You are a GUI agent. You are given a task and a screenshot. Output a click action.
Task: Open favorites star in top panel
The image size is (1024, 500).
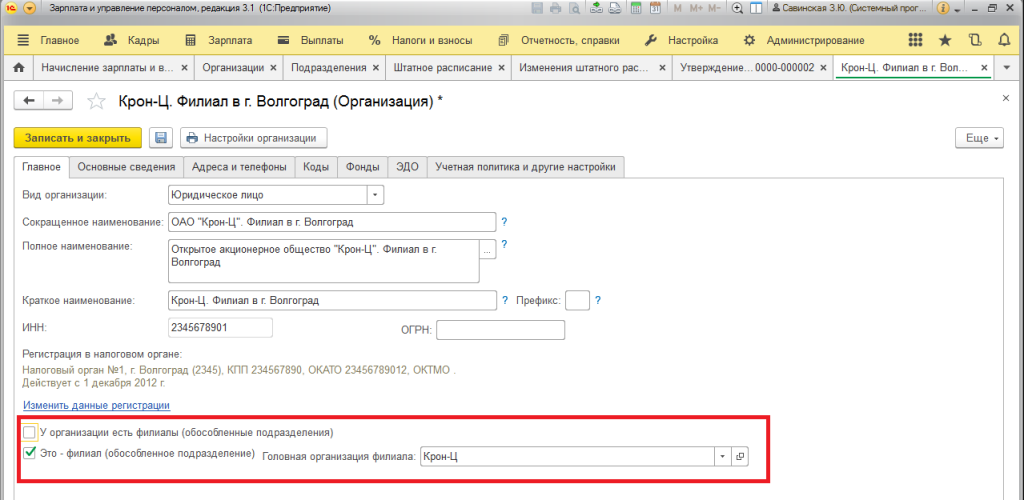(945, 41)
